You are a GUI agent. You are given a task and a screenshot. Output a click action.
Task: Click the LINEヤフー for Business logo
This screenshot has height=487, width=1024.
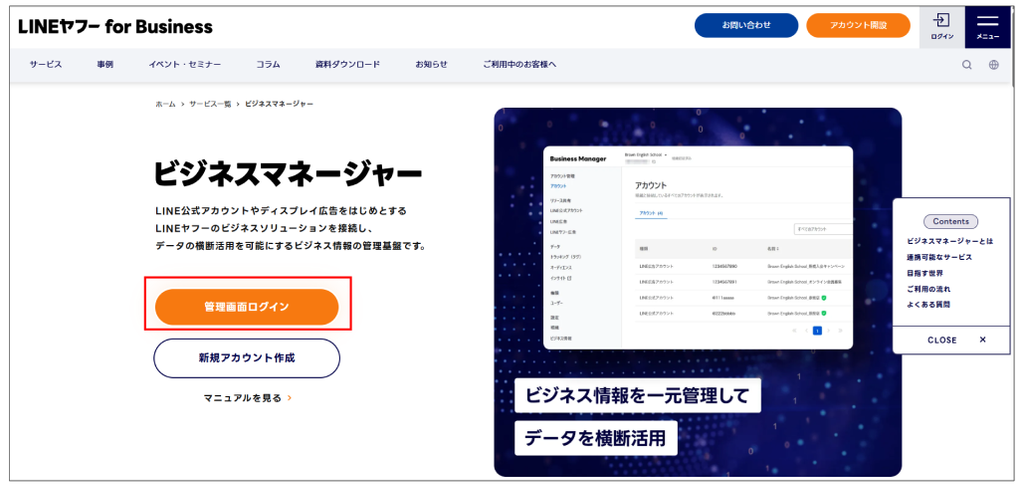click(116, 27)
